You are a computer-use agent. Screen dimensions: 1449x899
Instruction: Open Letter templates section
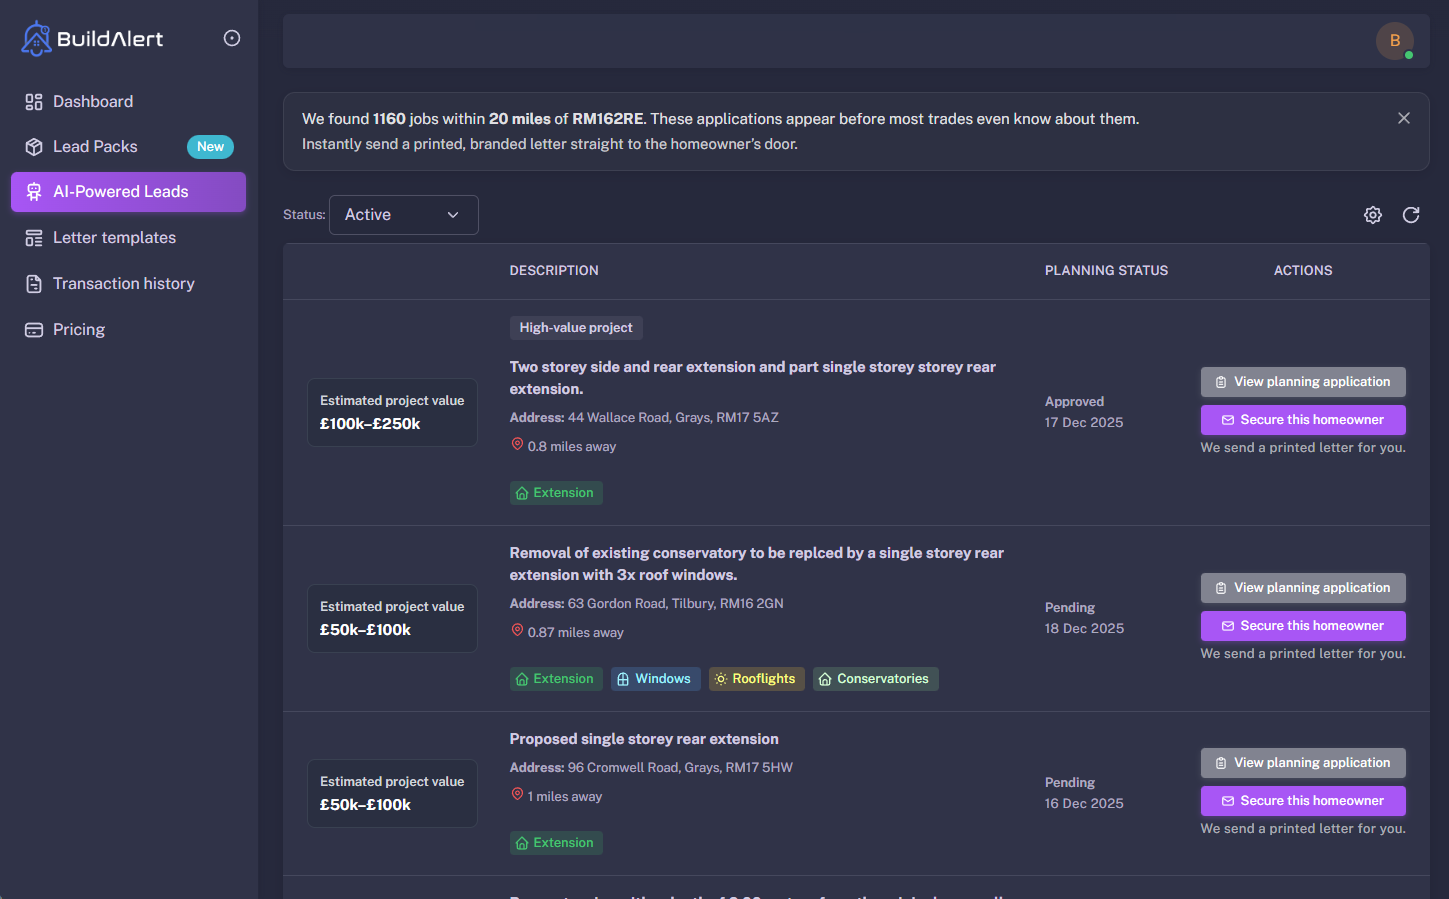pos(114,238)
